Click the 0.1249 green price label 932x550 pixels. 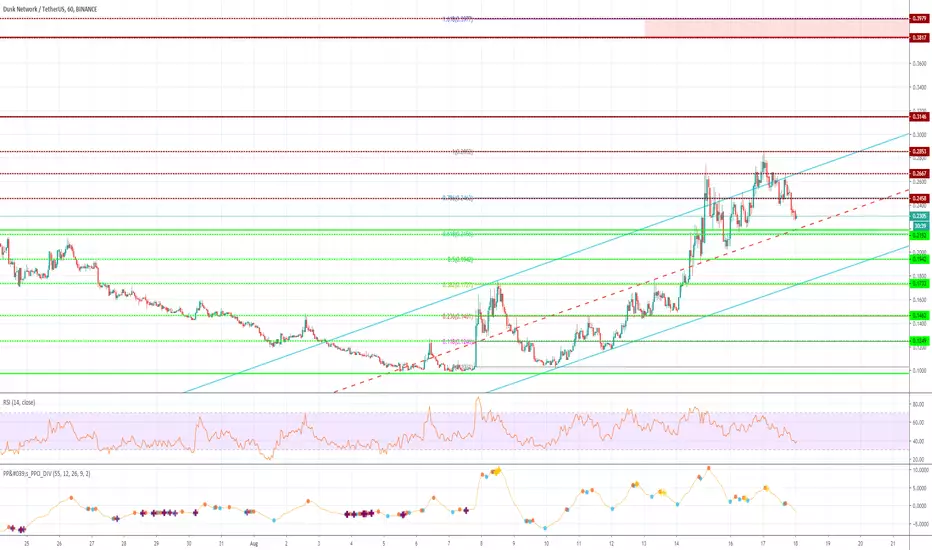point(920,341)
